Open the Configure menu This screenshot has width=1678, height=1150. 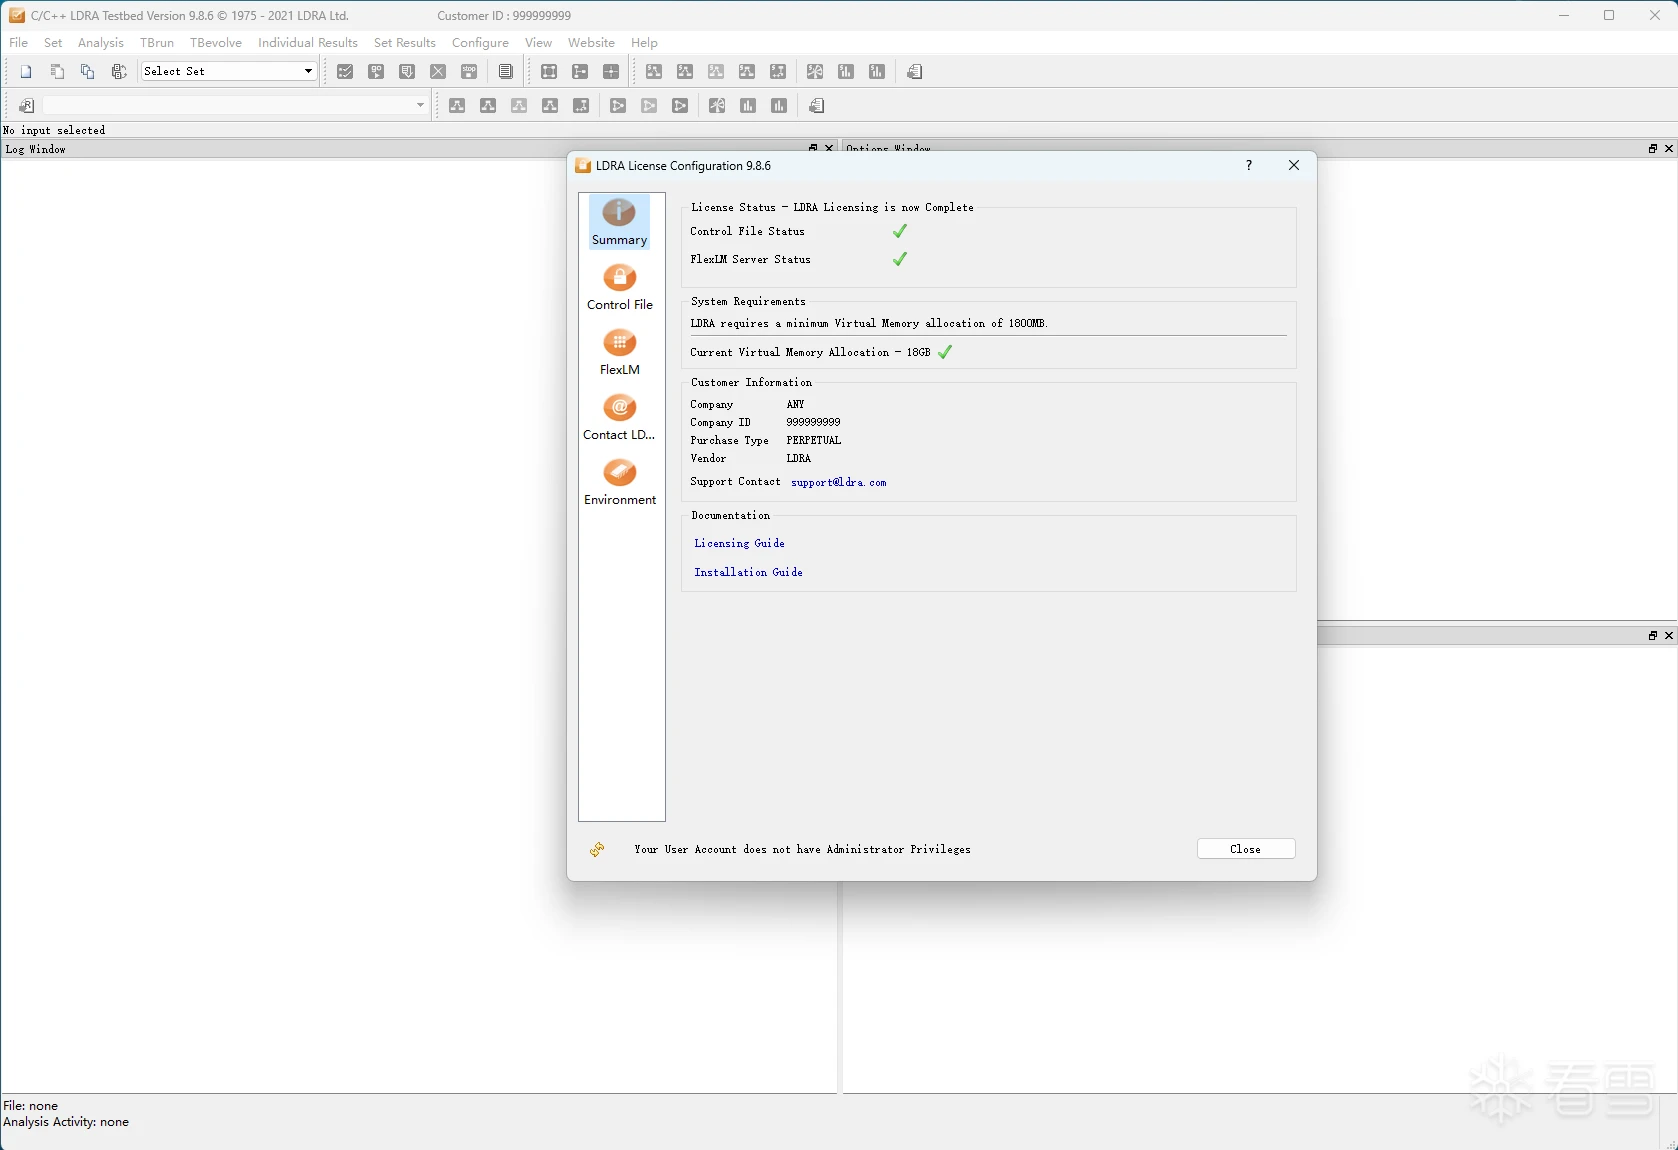[x=480, y=43]
